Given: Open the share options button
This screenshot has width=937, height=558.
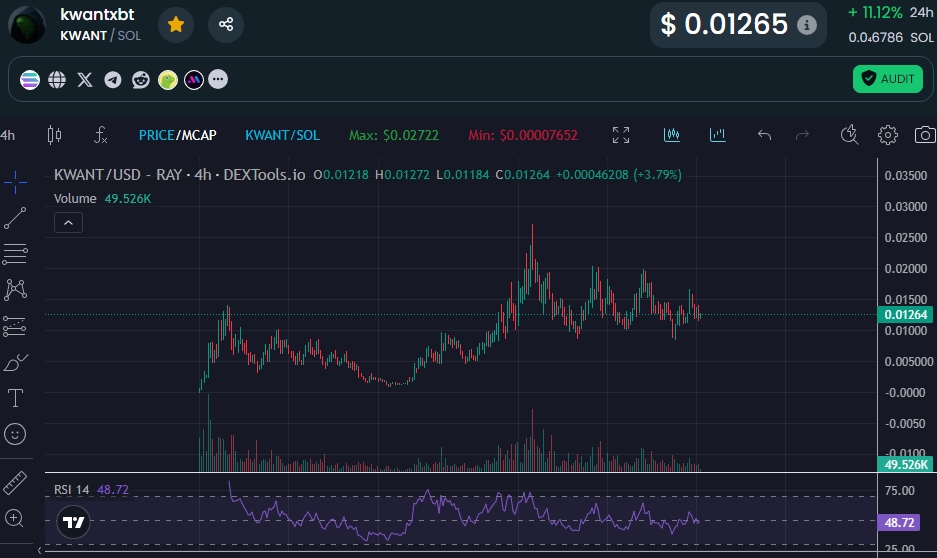Looking at the screenshot, I should click(x=226, y=24).
